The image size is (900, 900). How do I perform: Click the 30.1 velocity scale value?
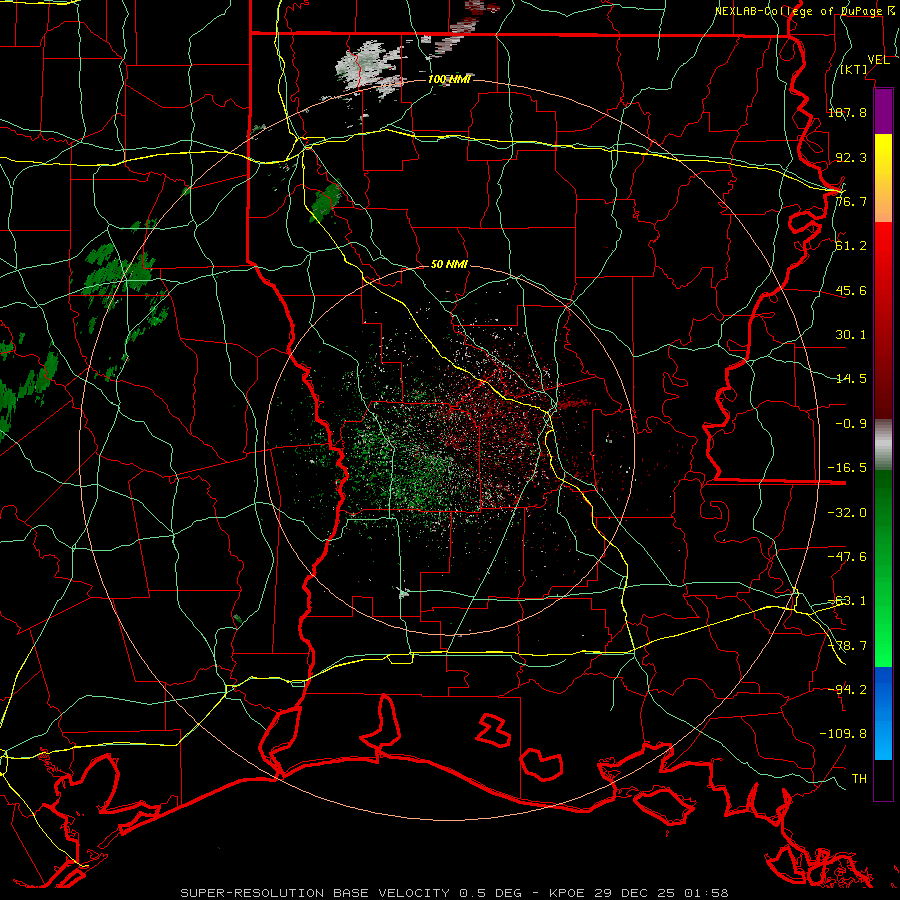coord(851,335)
